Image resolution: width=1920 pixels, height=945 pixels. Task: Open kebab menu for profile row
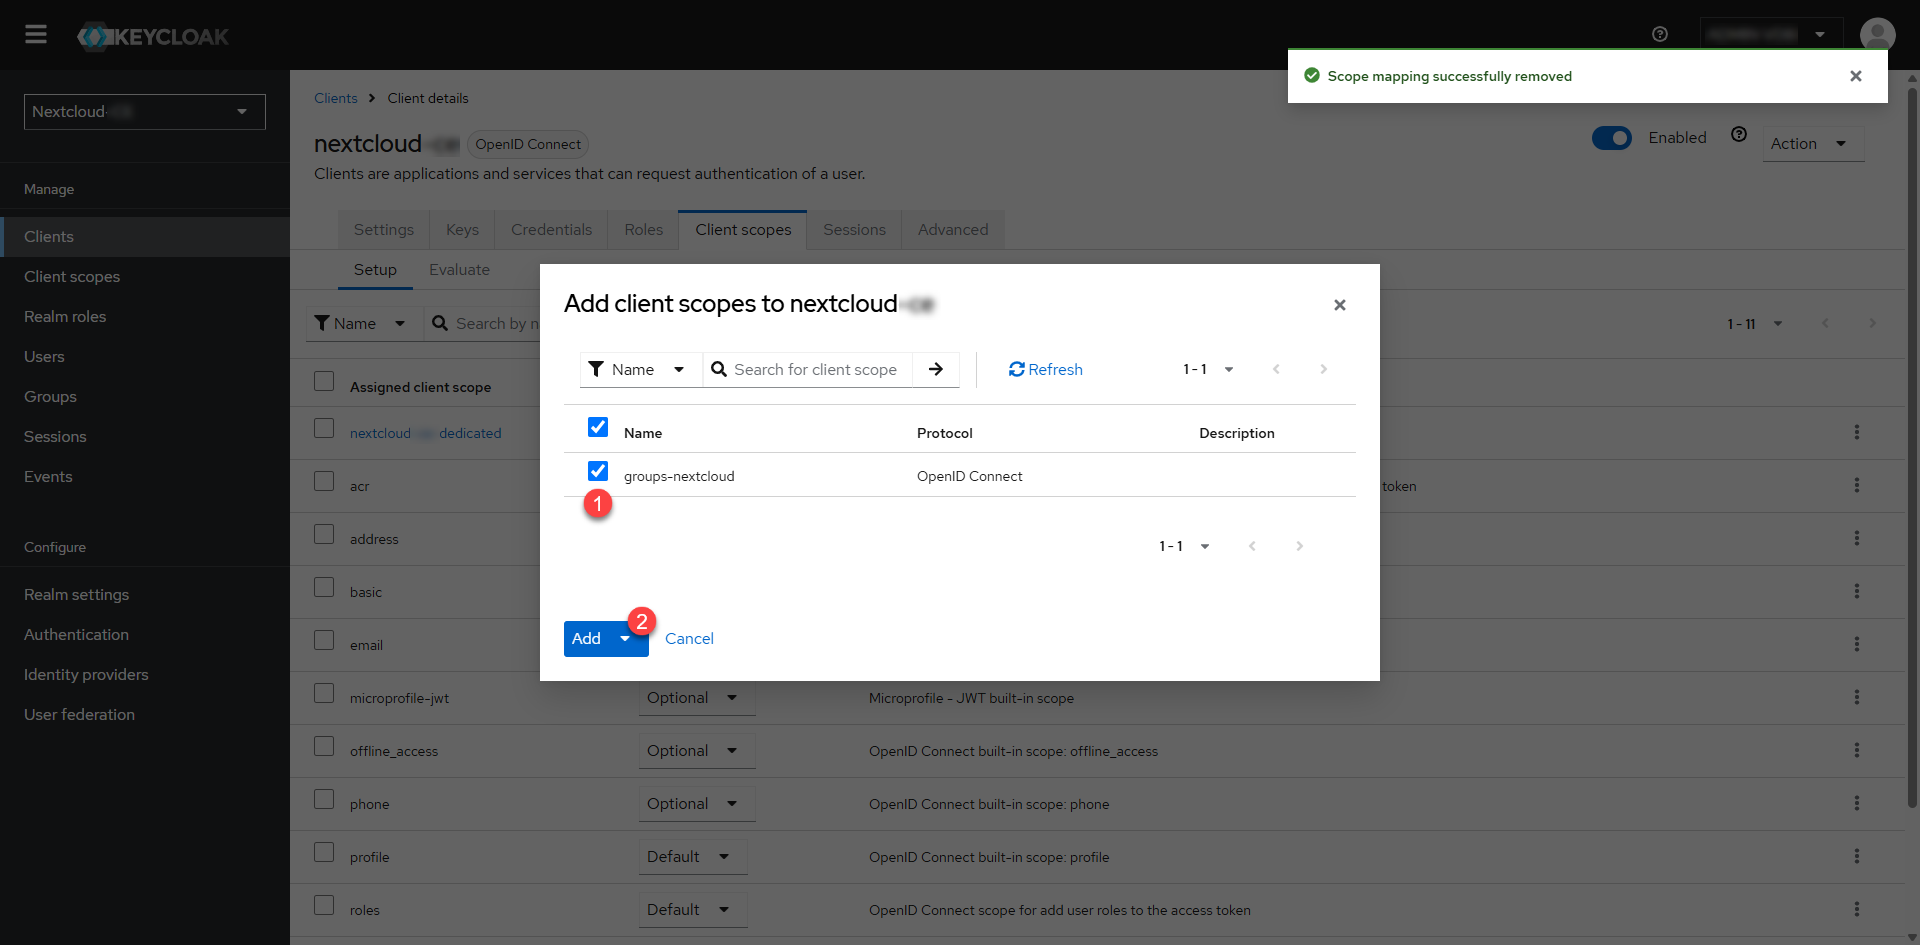[x=1857, y=856]
